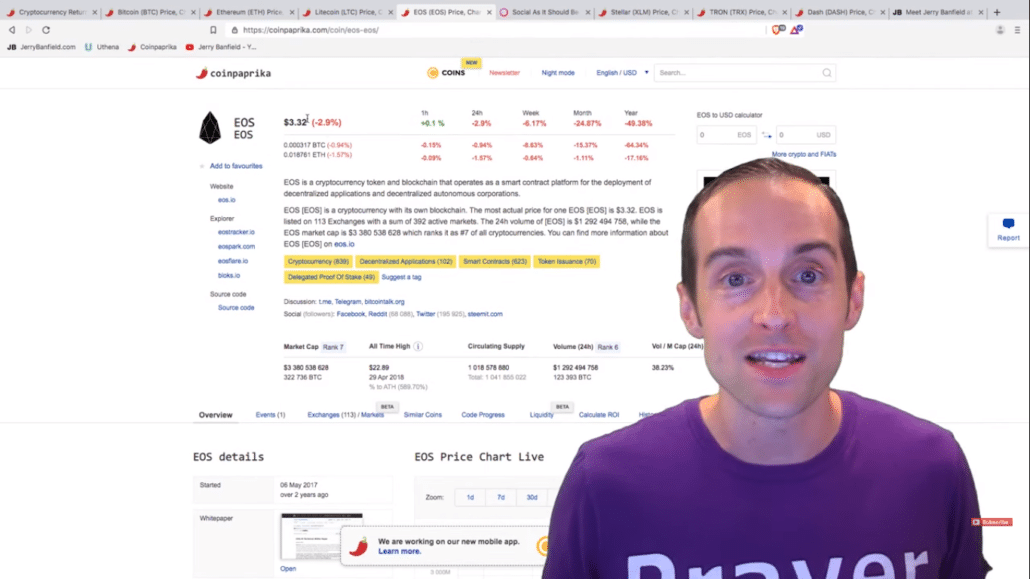Open eosflare.io explorer link

coord(233,261)
